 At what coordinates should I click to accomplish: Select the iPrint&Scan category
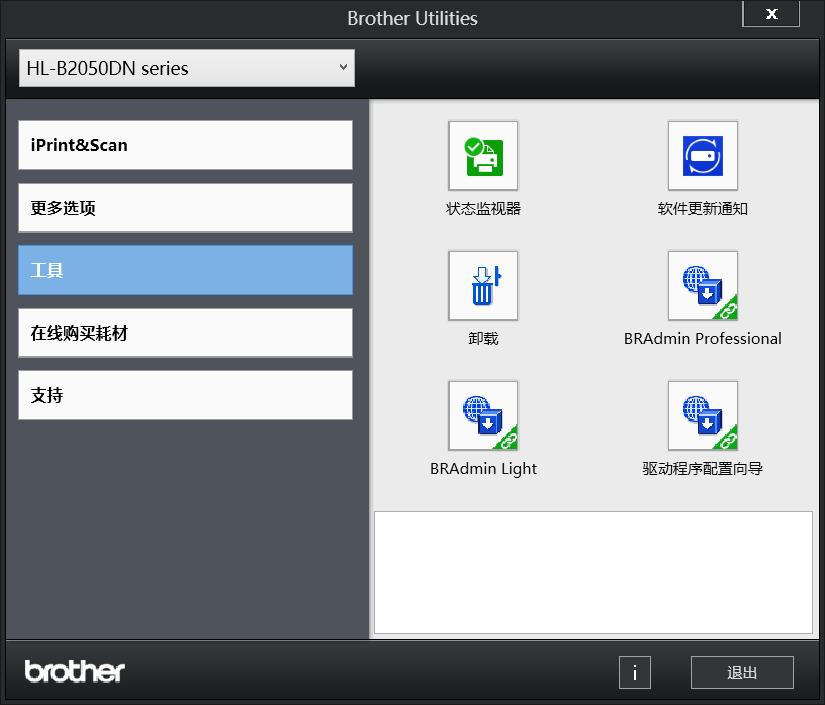tap(184, 144)
